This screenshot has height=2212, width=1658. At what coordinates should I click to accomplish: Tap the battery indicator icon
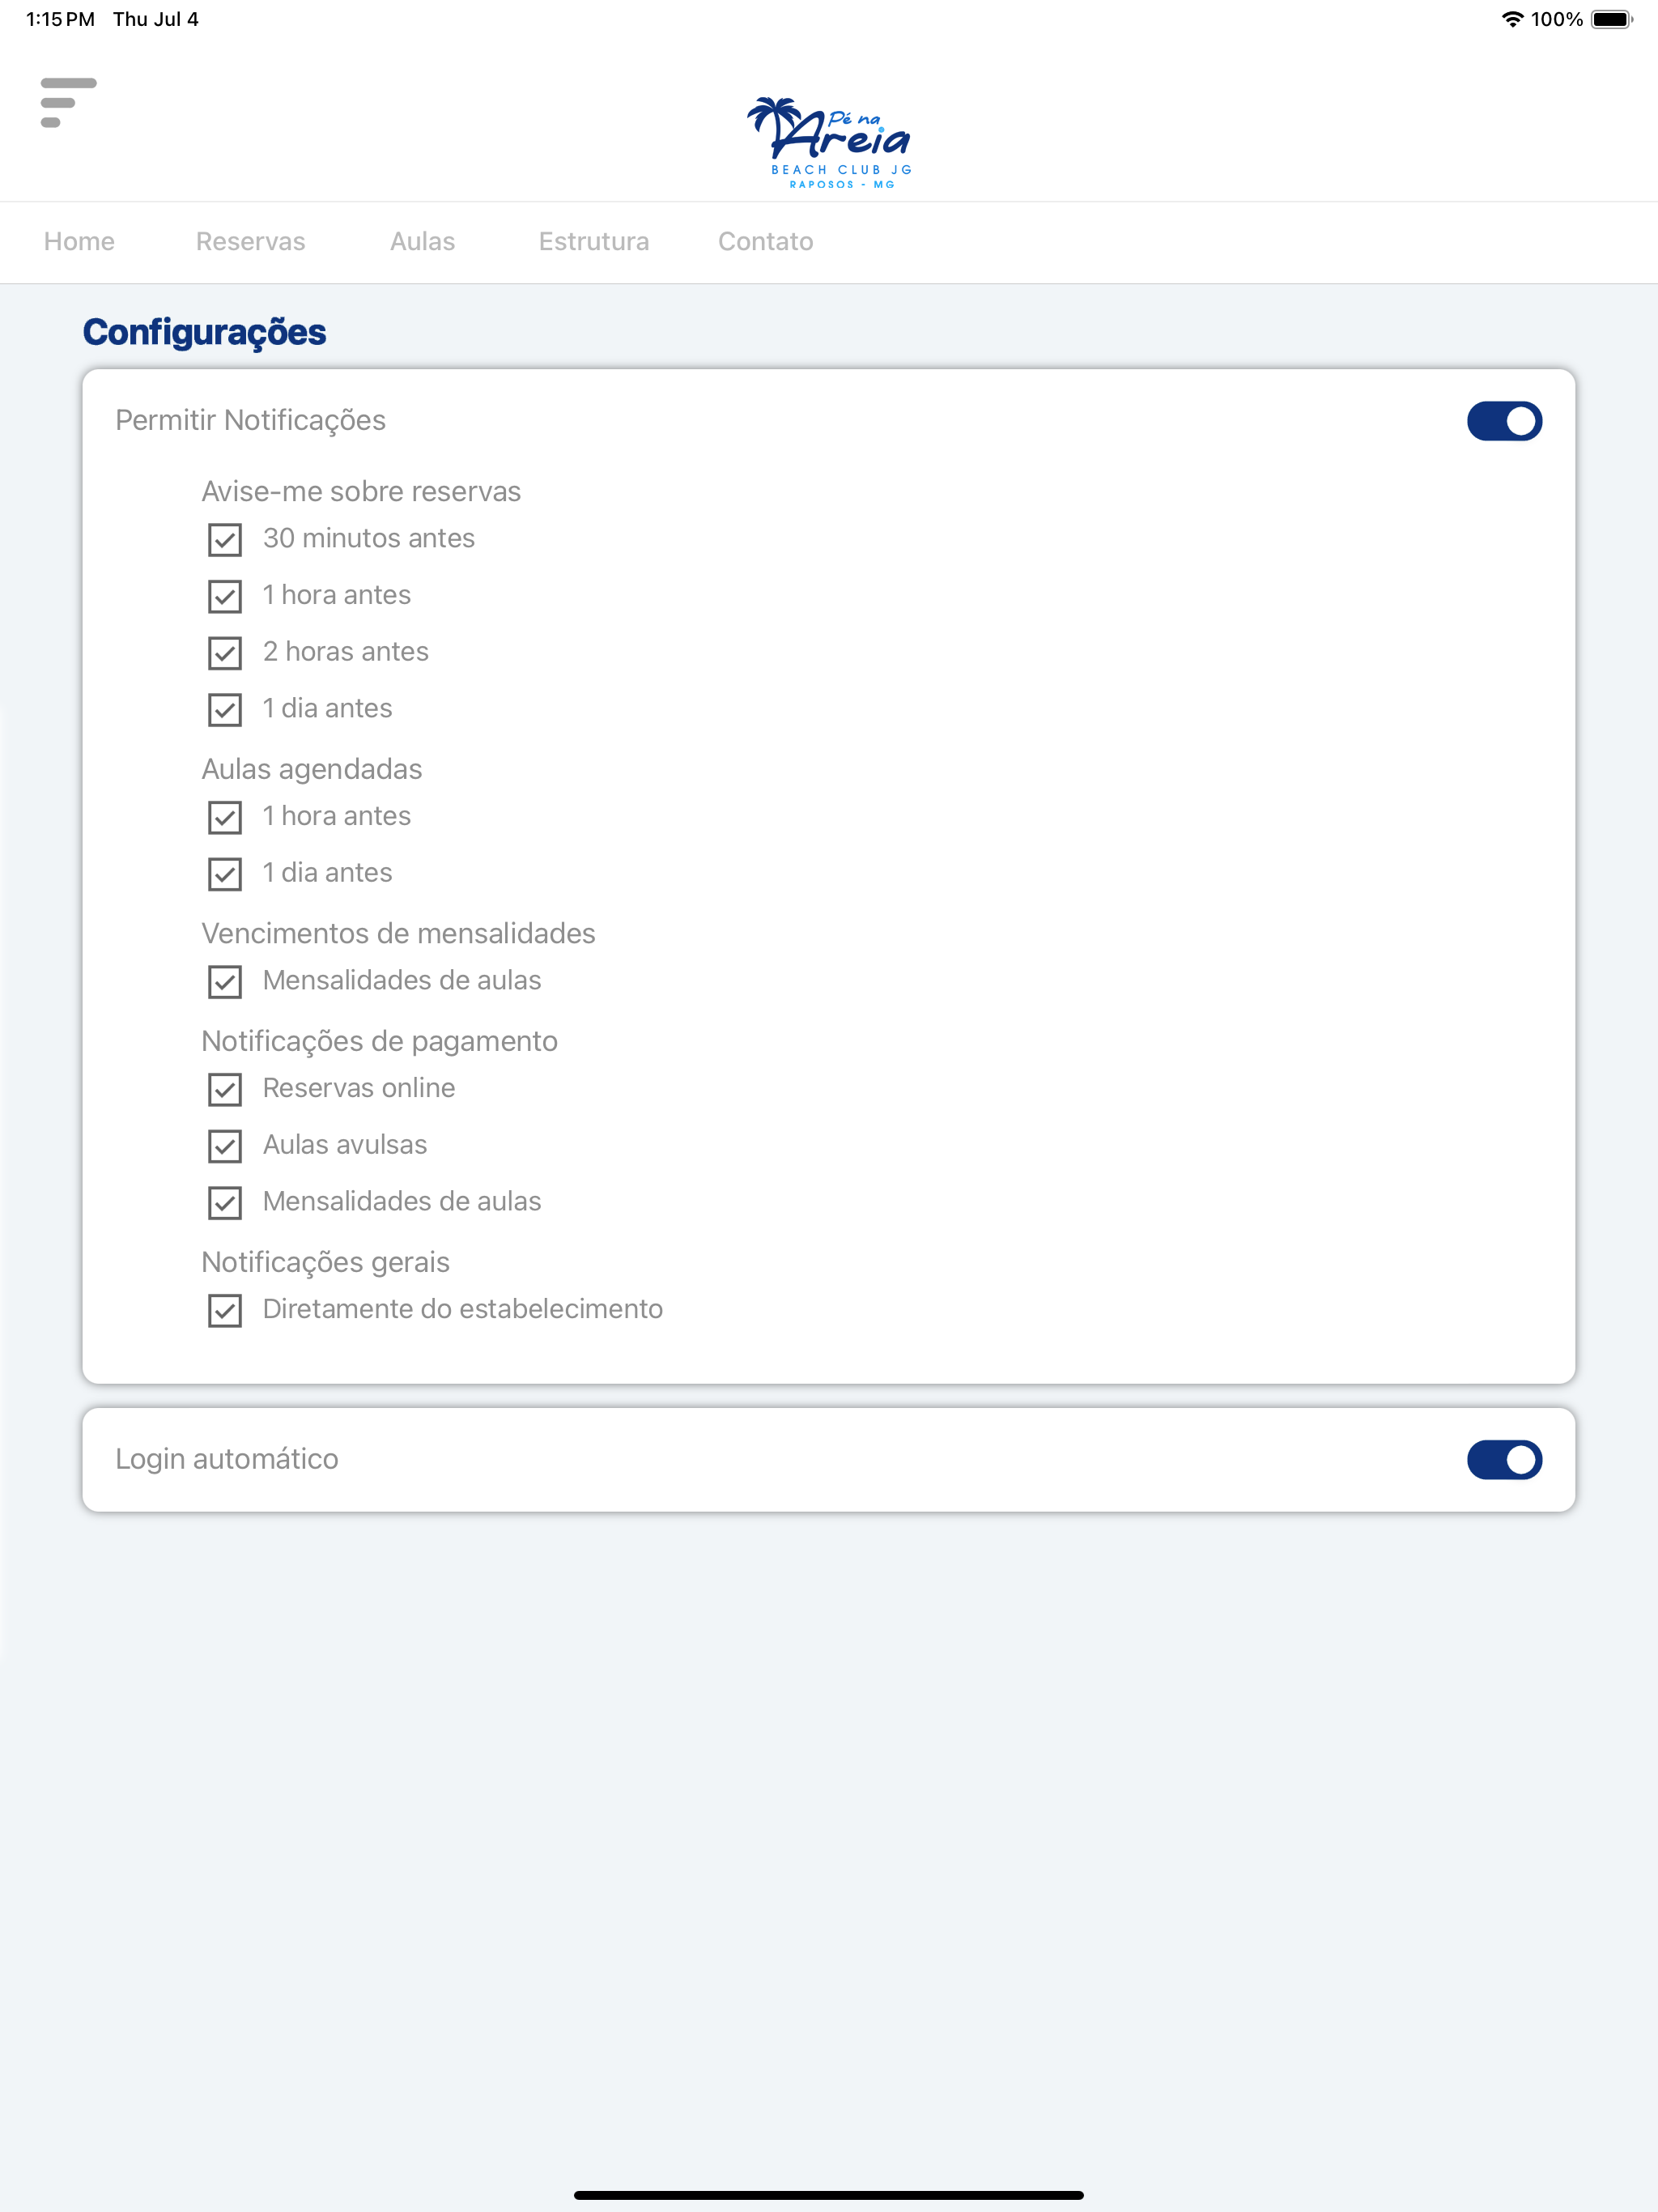(1611, 19)
